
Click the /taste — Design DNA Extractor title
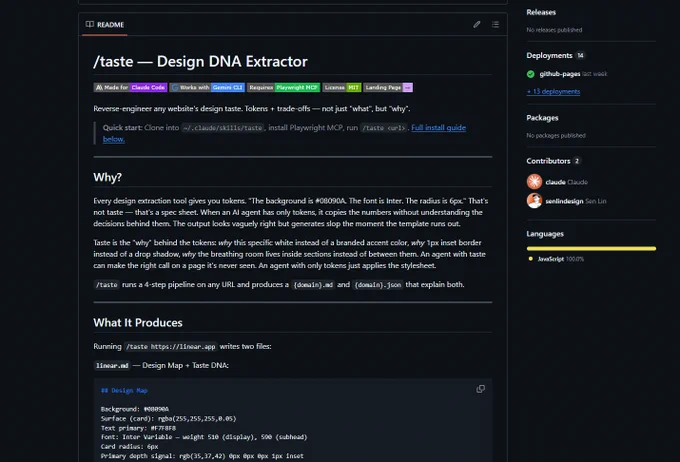200,61
